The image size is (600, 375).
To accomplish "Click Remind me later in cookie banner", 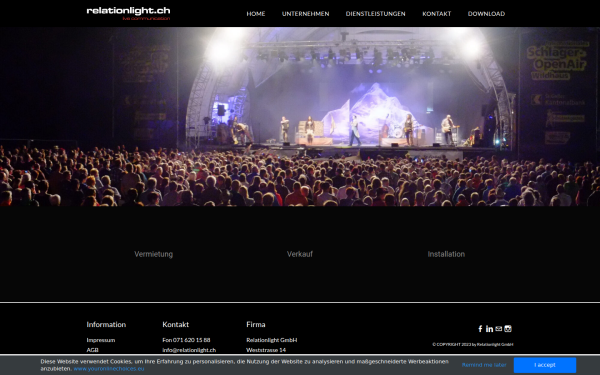I will pyautogui.click(x=484, y=365).
